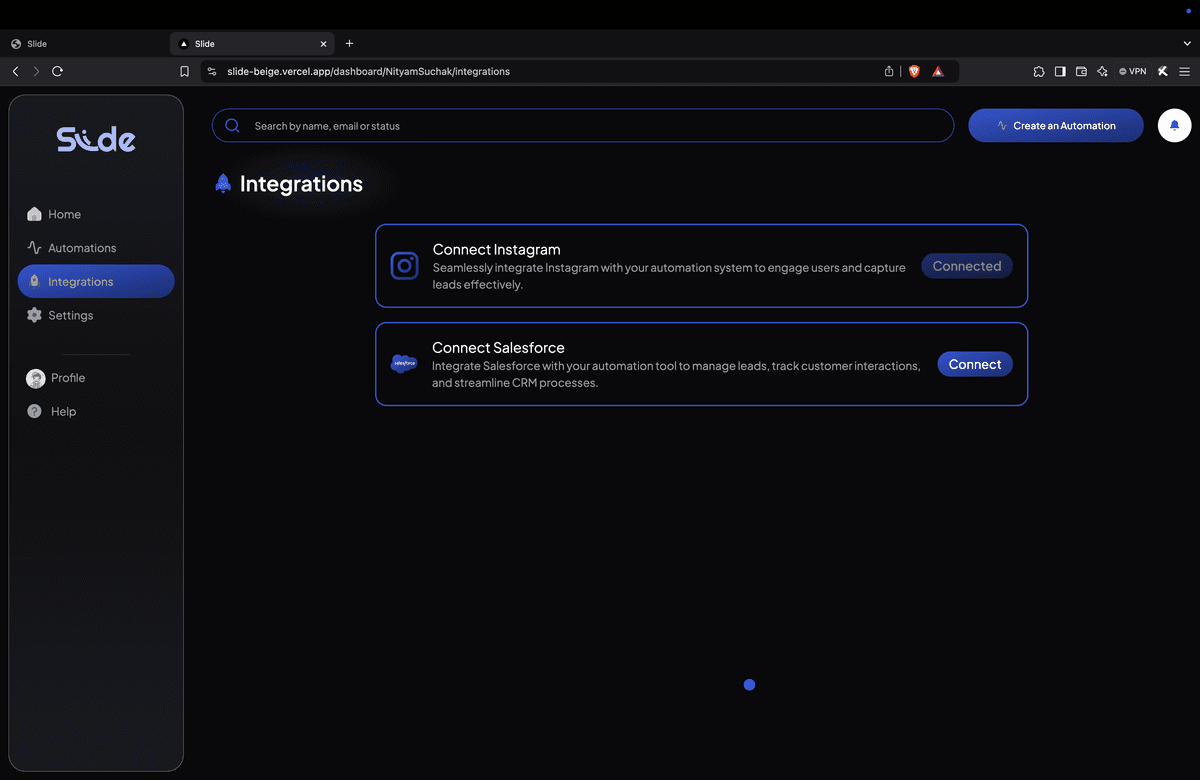
Task: Click the Salesforce logo icon
Action: (x=404, y=363)
